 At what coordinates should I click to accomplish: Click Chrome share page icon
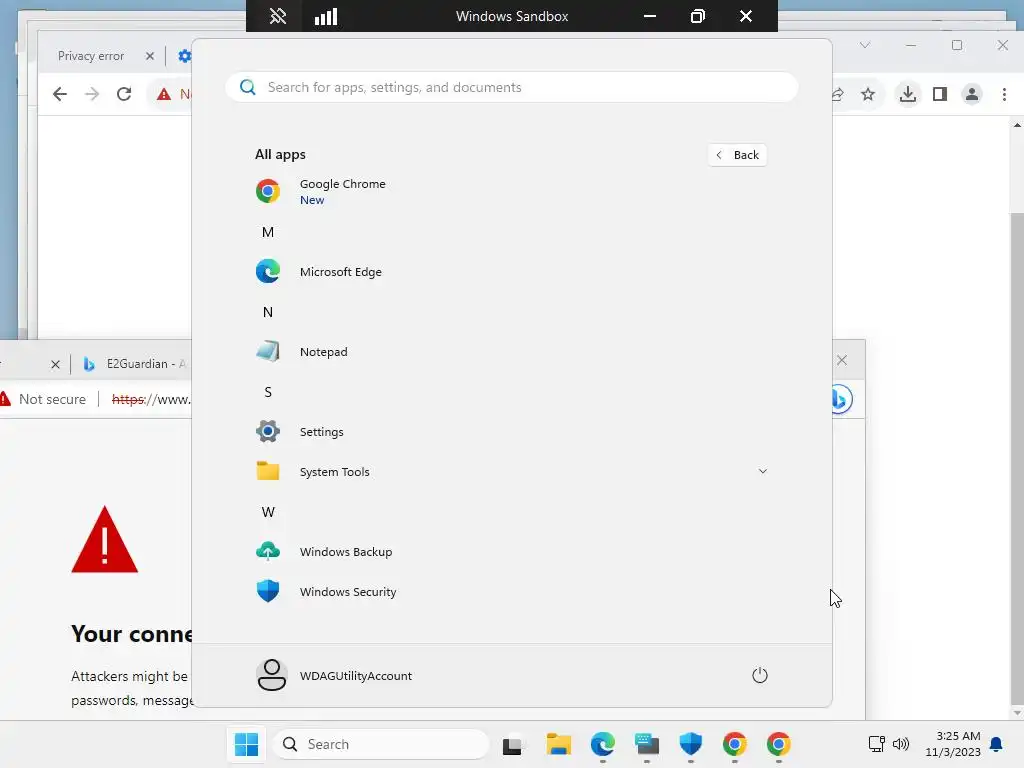point(839,95)
